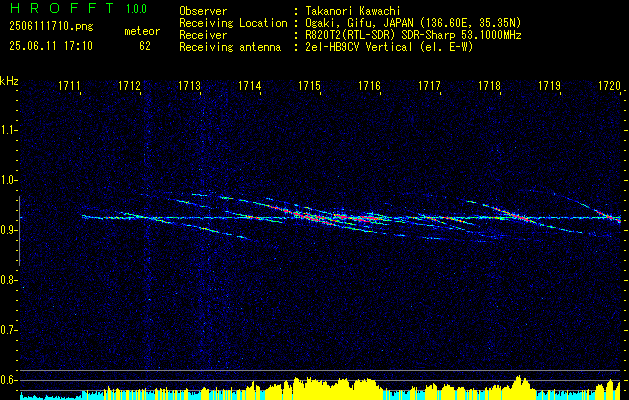Click observer name Takanori Kawachi
Image resolution: width=629 pixels, height=400 pixels.
pos(353,11)
